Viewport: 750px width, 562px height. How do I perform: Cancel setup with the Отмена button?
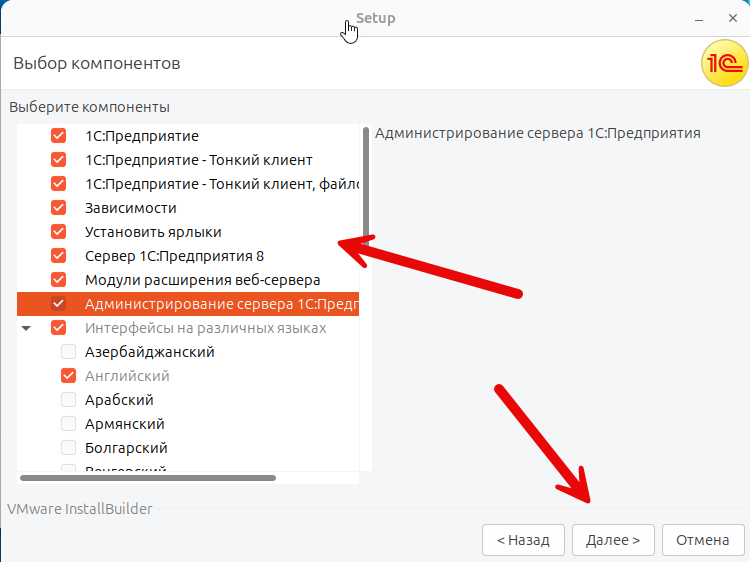[x=702, y=540]
